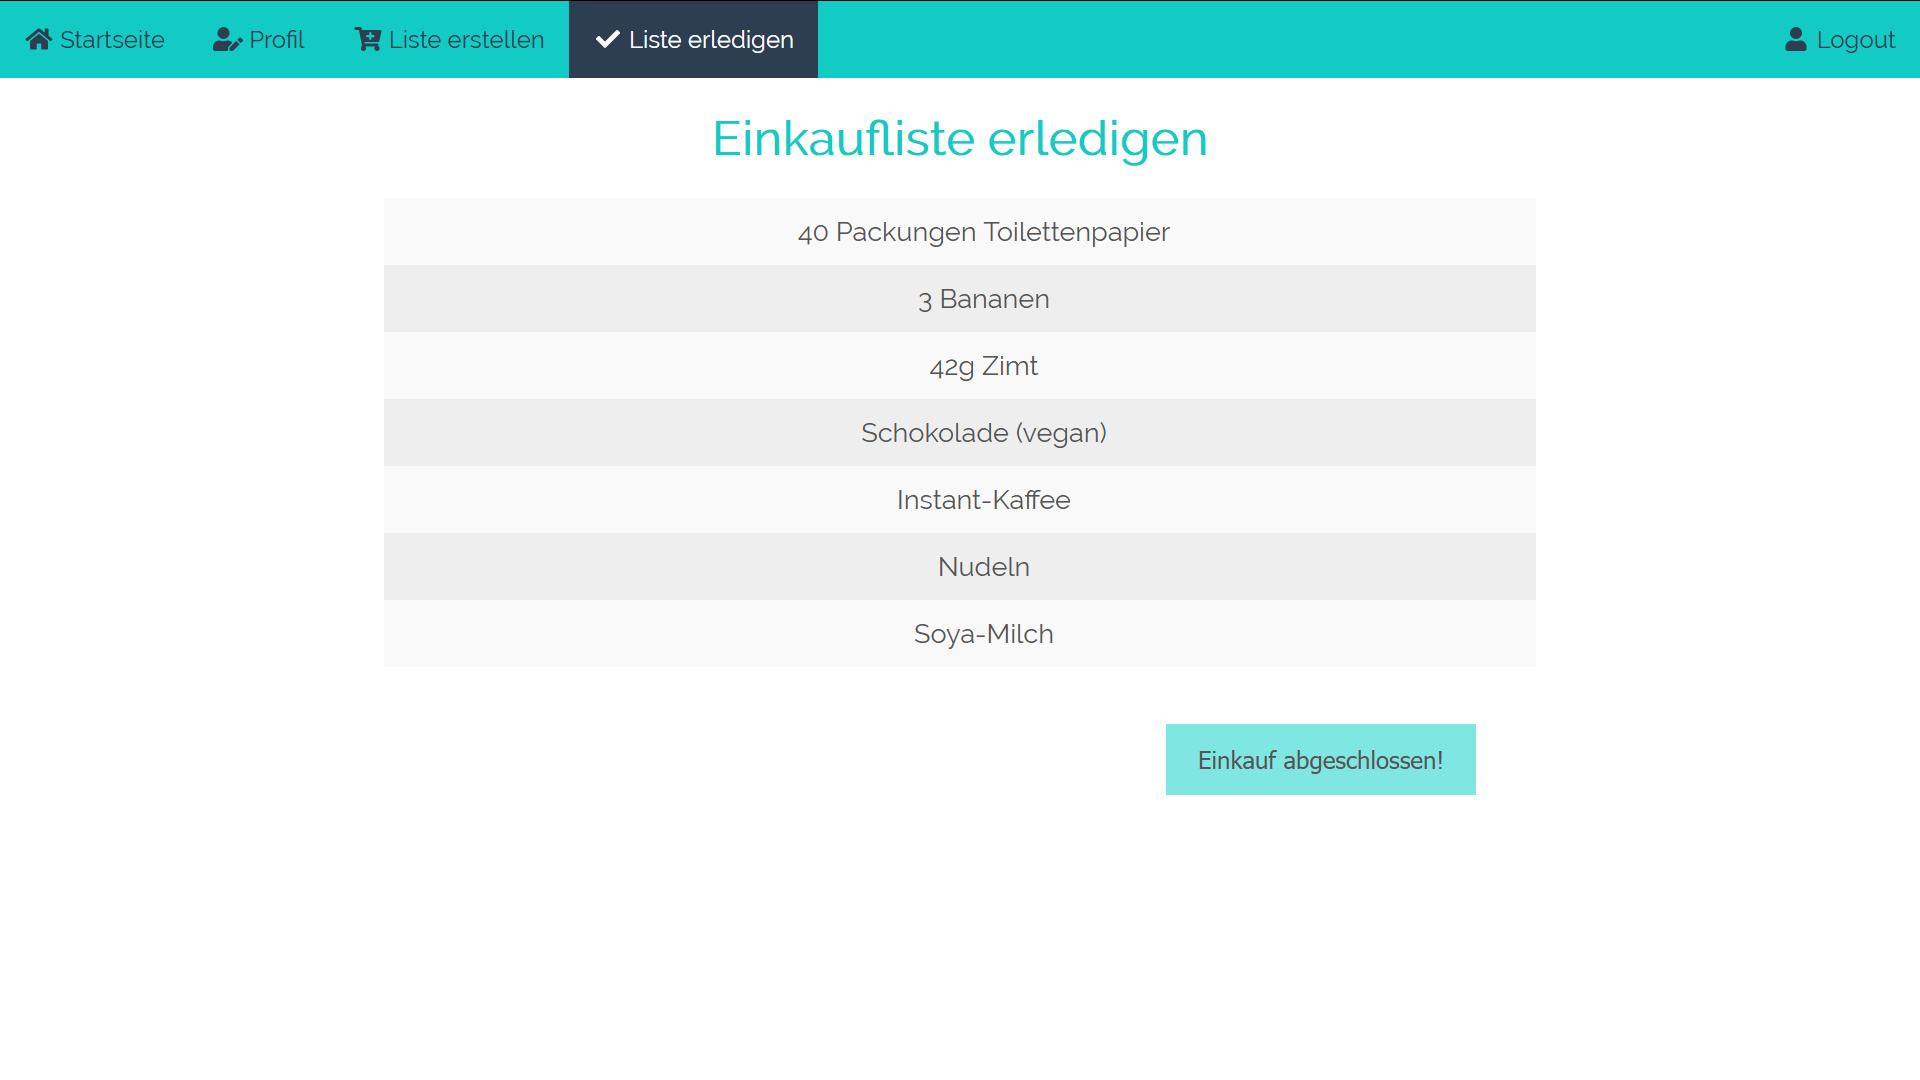
Task: Click the Nudeln list entry
Action: 983,567
